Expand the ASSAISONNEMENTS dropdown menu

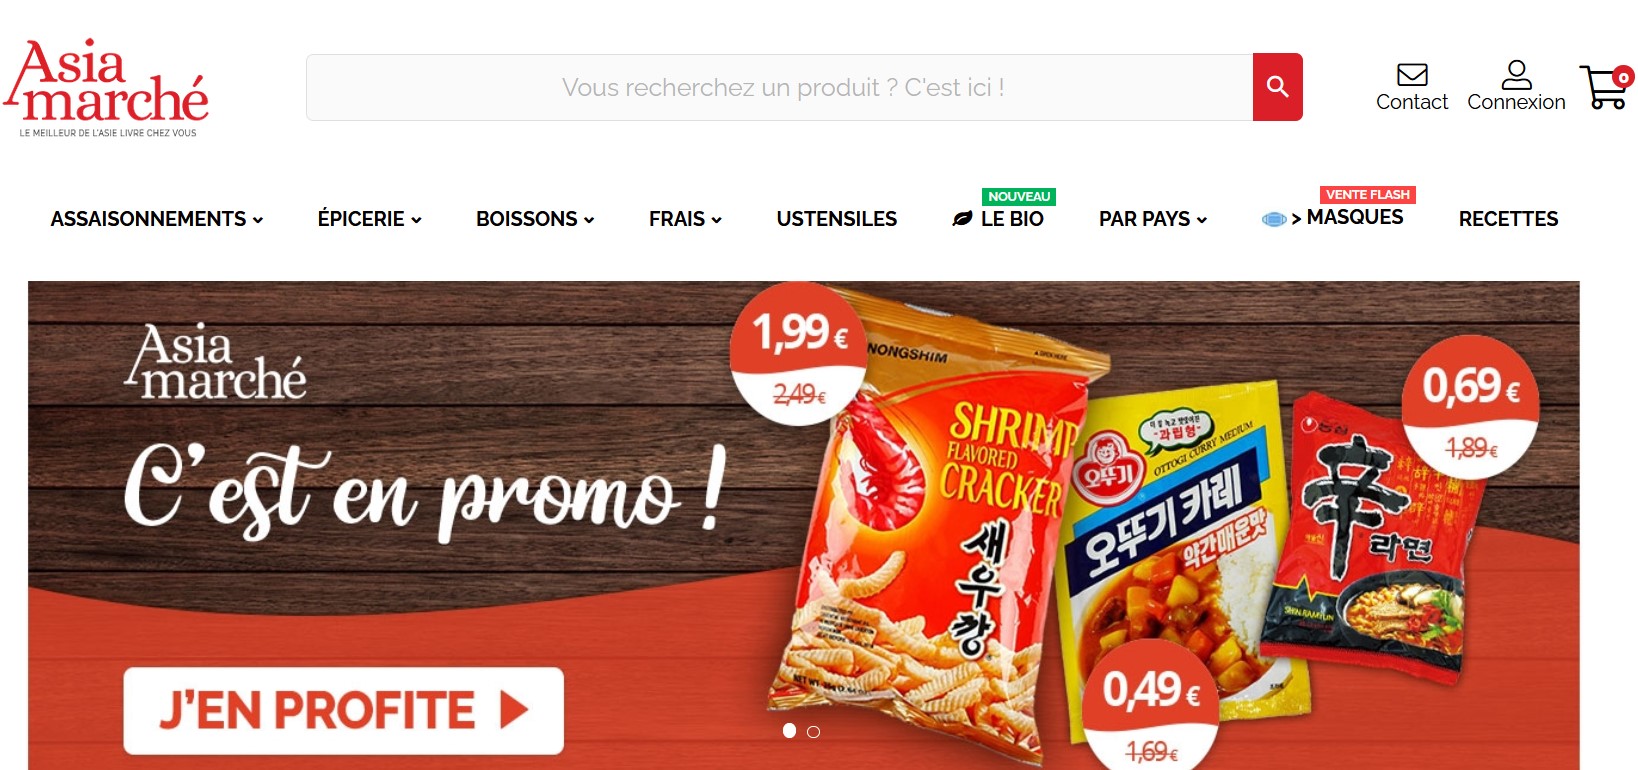[157, 219]
